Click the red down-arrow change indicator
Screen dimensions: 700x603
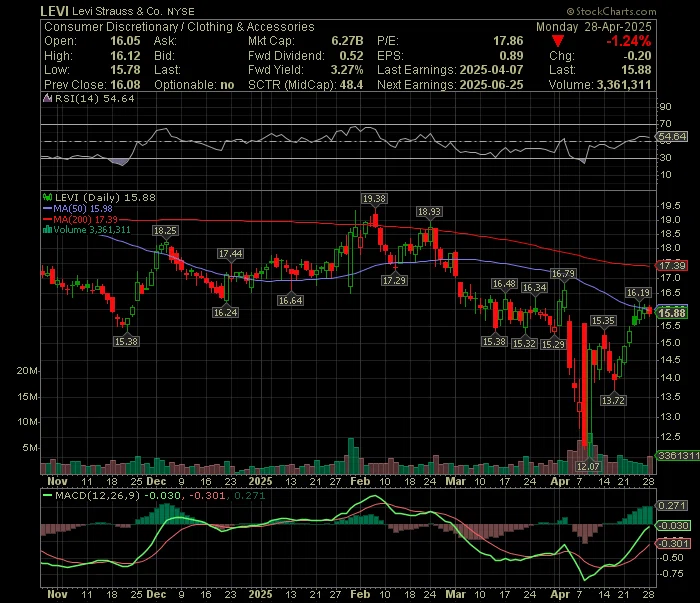tap(557, 41)
